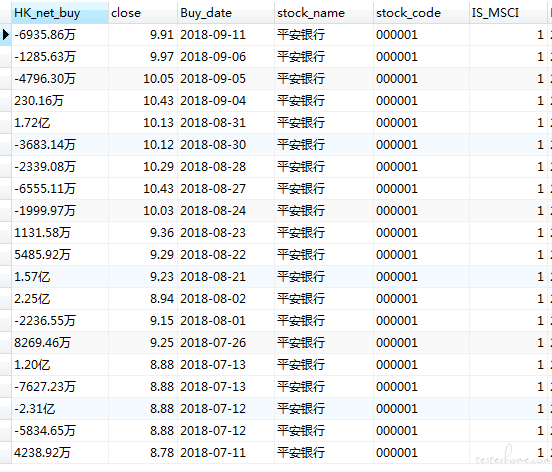Sort by the close column header

coord(143,13)
